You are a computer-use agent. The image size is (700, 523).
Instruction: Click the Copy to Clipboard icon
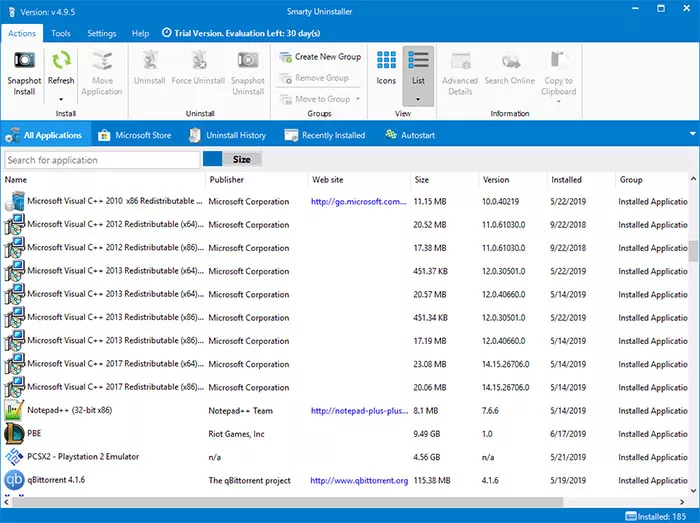tap(559, 60)
